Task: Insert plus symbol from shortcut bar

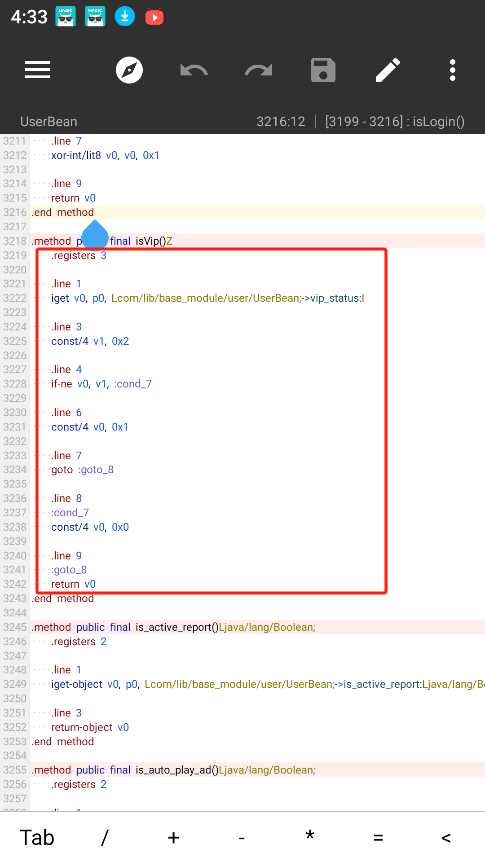Action: pos(173,837)
